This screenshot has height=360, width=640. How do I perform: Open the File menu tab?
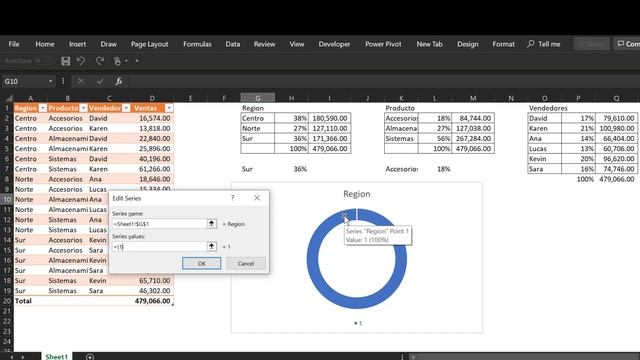(14, 44)
